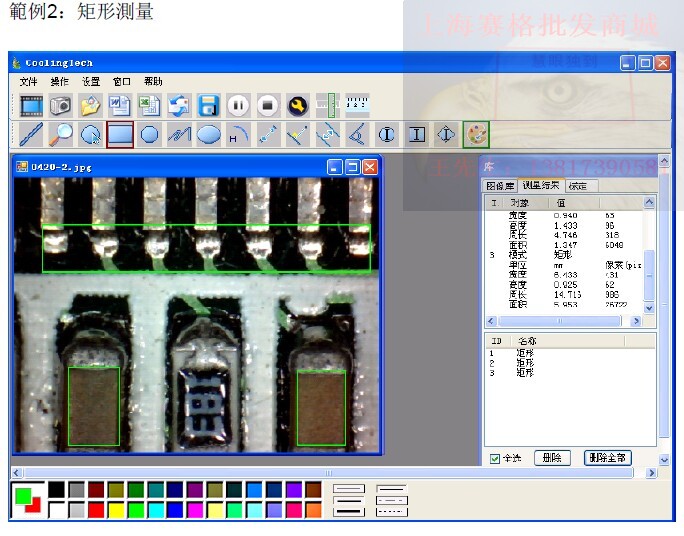This screenshot has height=536, width=684.
Task: Select the vertical green ruler icon
Action: coord(328,106)
